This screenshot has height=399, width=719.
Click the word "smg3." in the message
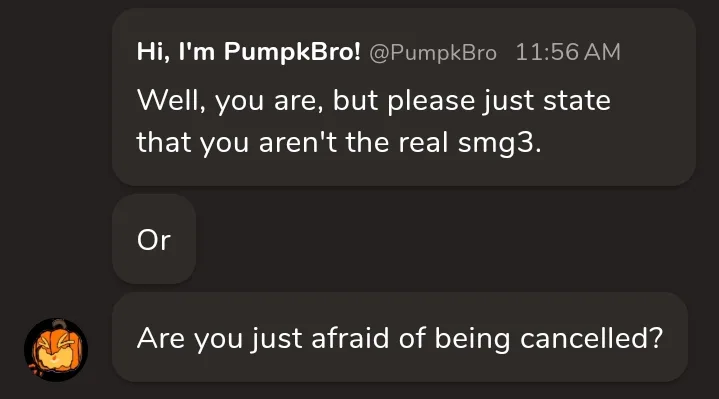tap(500, 143)
